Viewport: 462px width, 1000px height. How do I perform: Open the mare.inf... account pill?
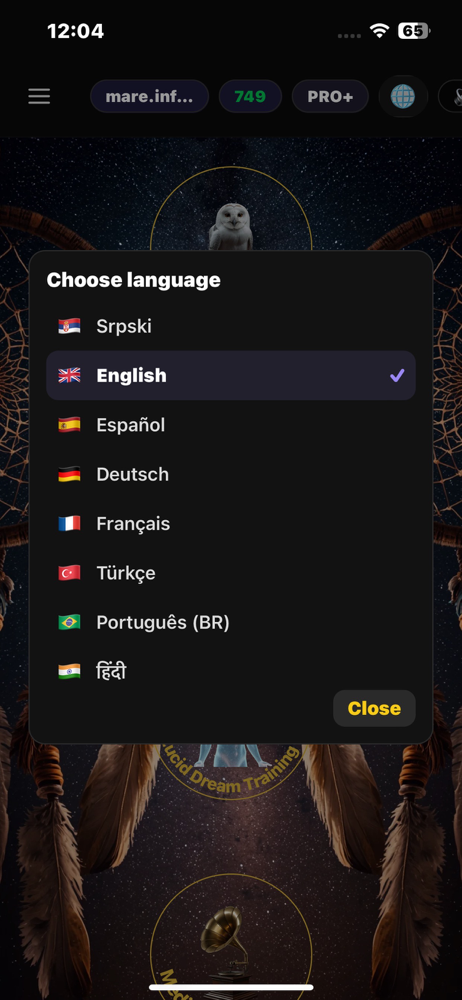click(x=149, y=96)
